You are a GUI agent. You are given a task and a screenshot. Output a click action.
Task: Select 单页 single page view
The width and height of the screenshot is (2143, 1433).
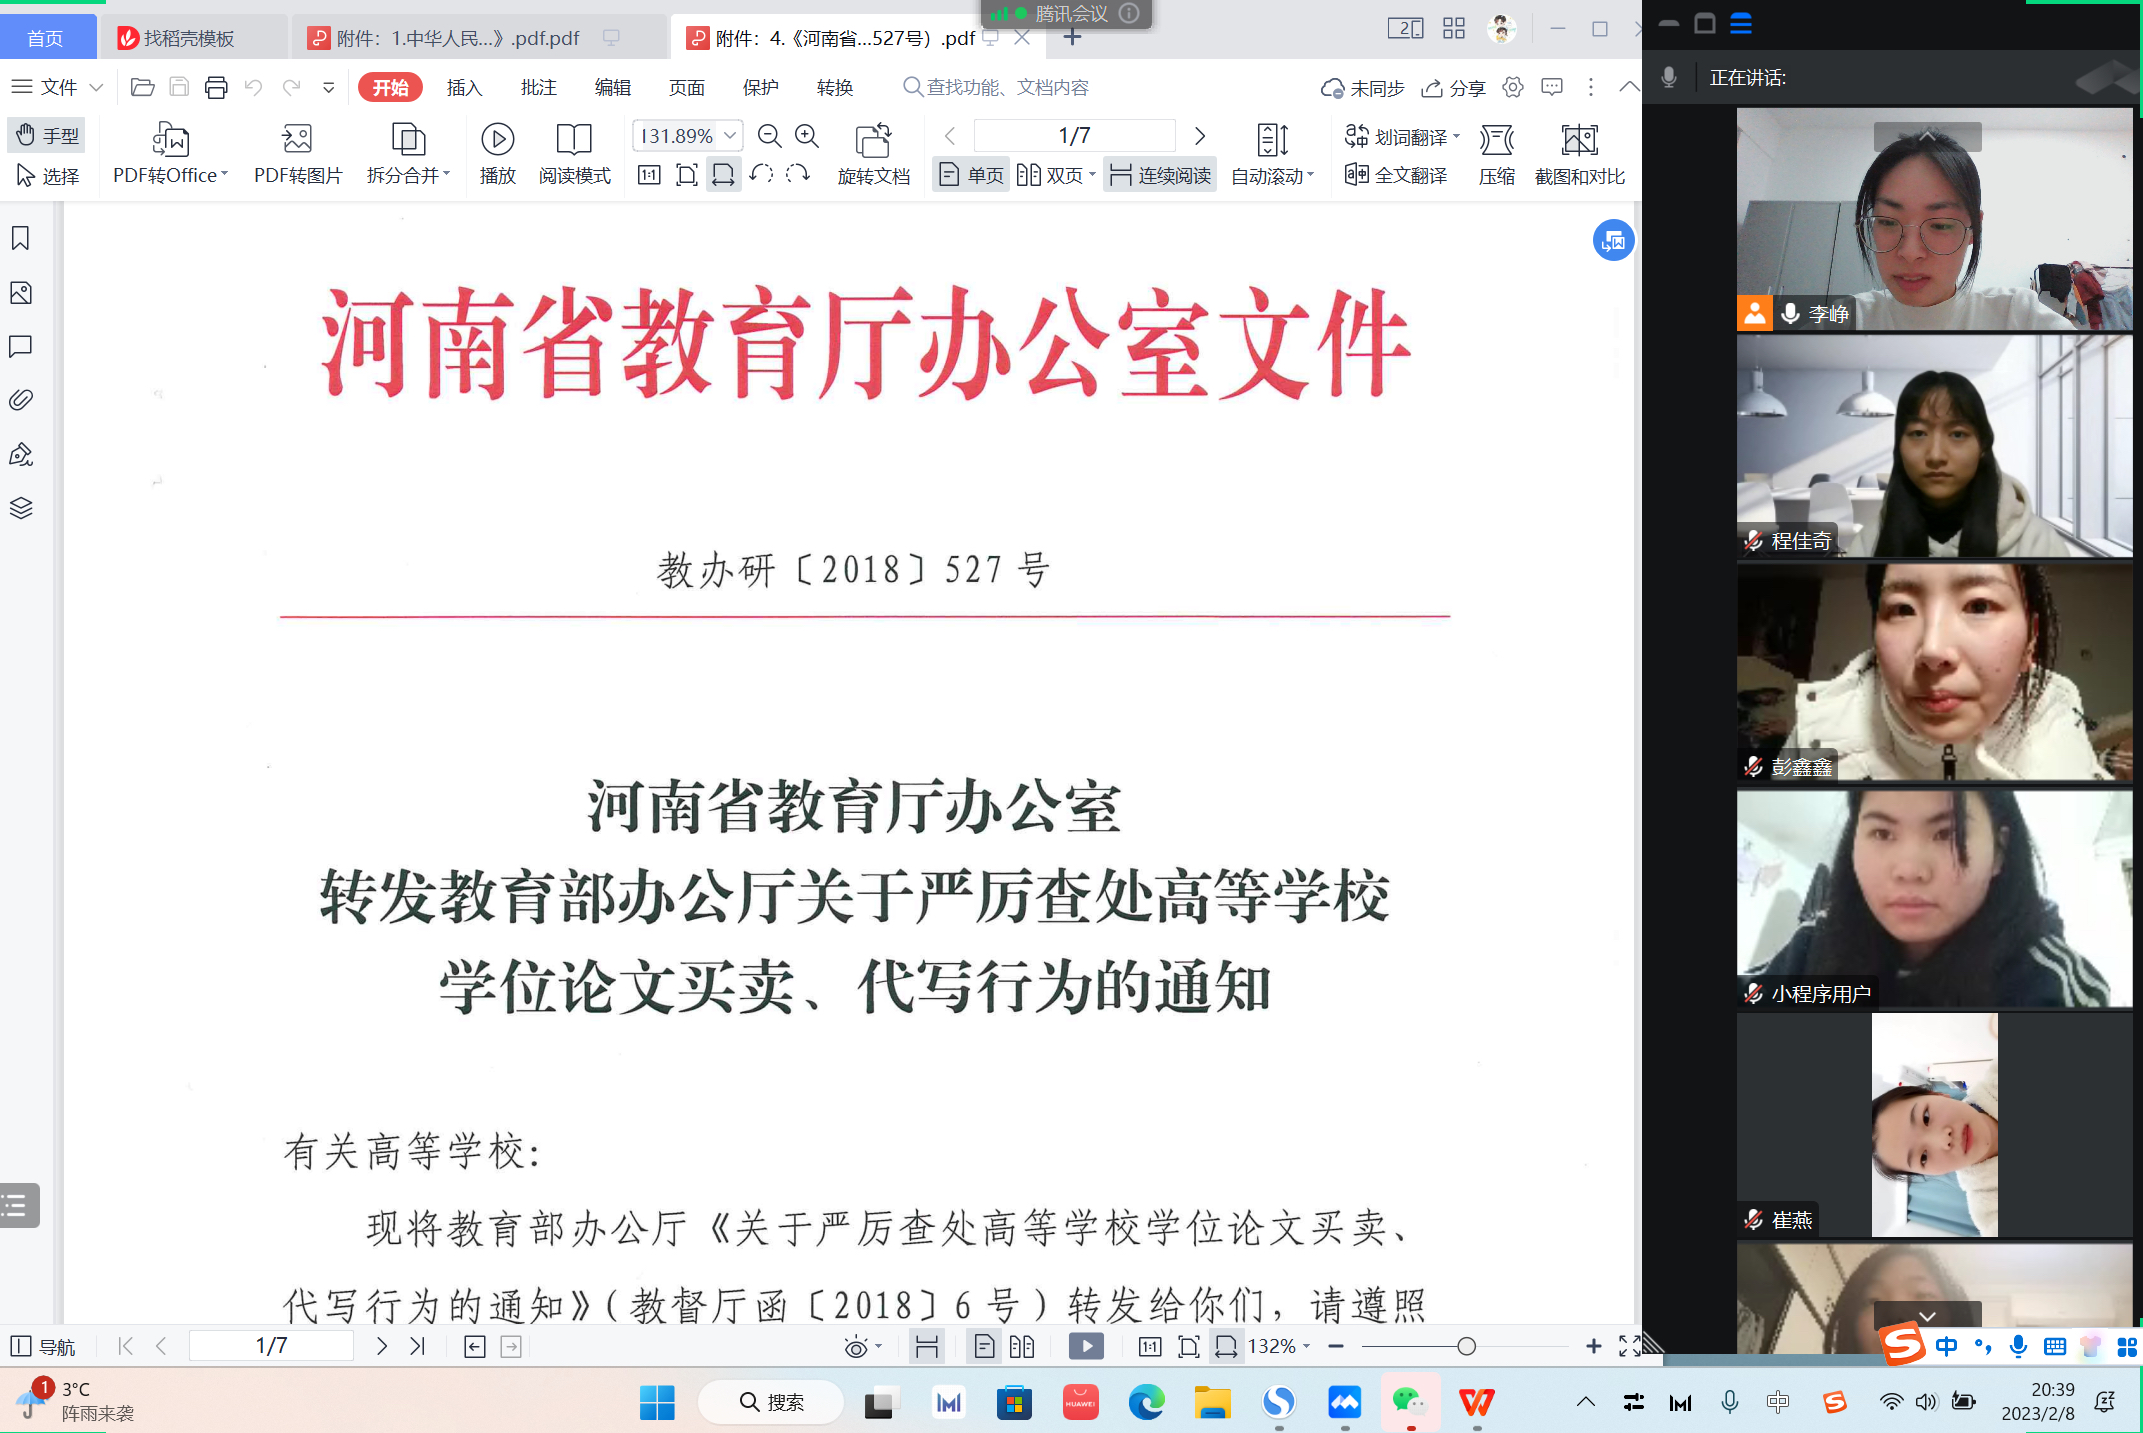click(x=971, y=175)
